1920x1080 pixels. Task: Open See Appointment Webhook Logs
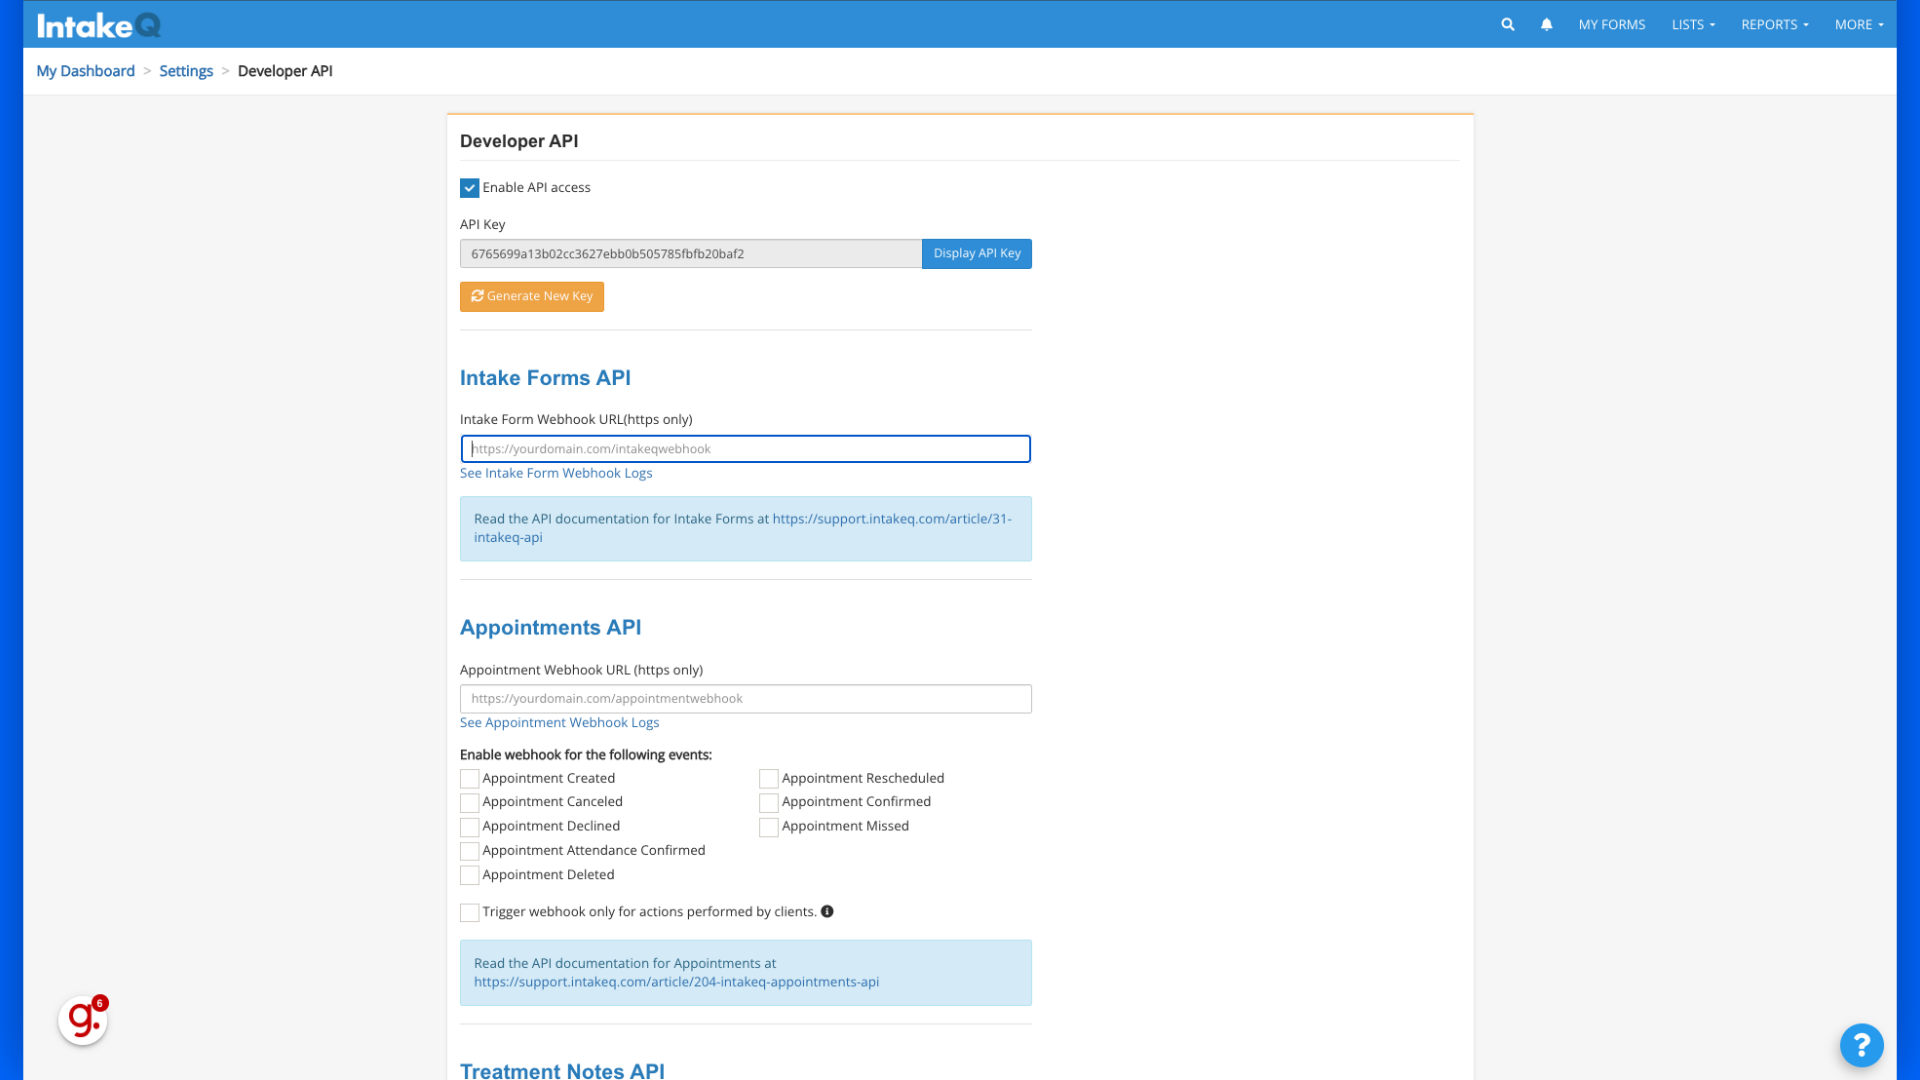pyautogui.click(x=559, y=722)
